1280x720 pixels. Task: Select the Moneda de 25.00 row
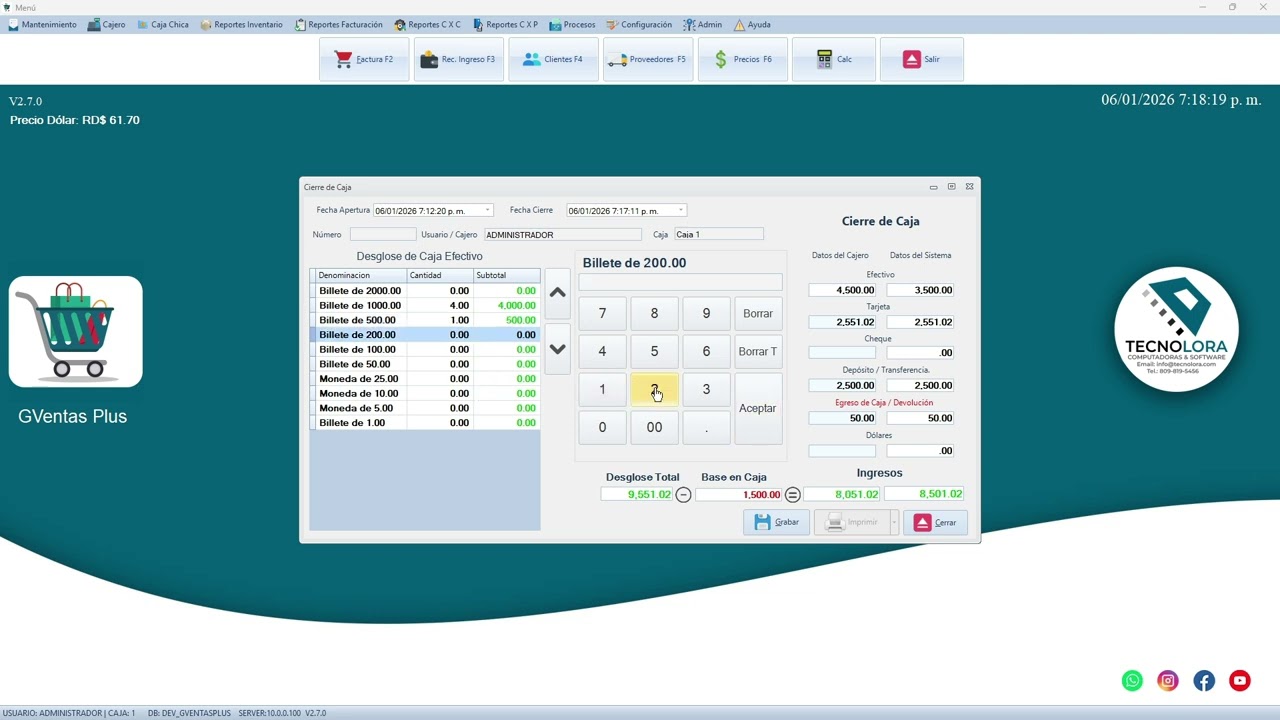click(x=427, y=379)
